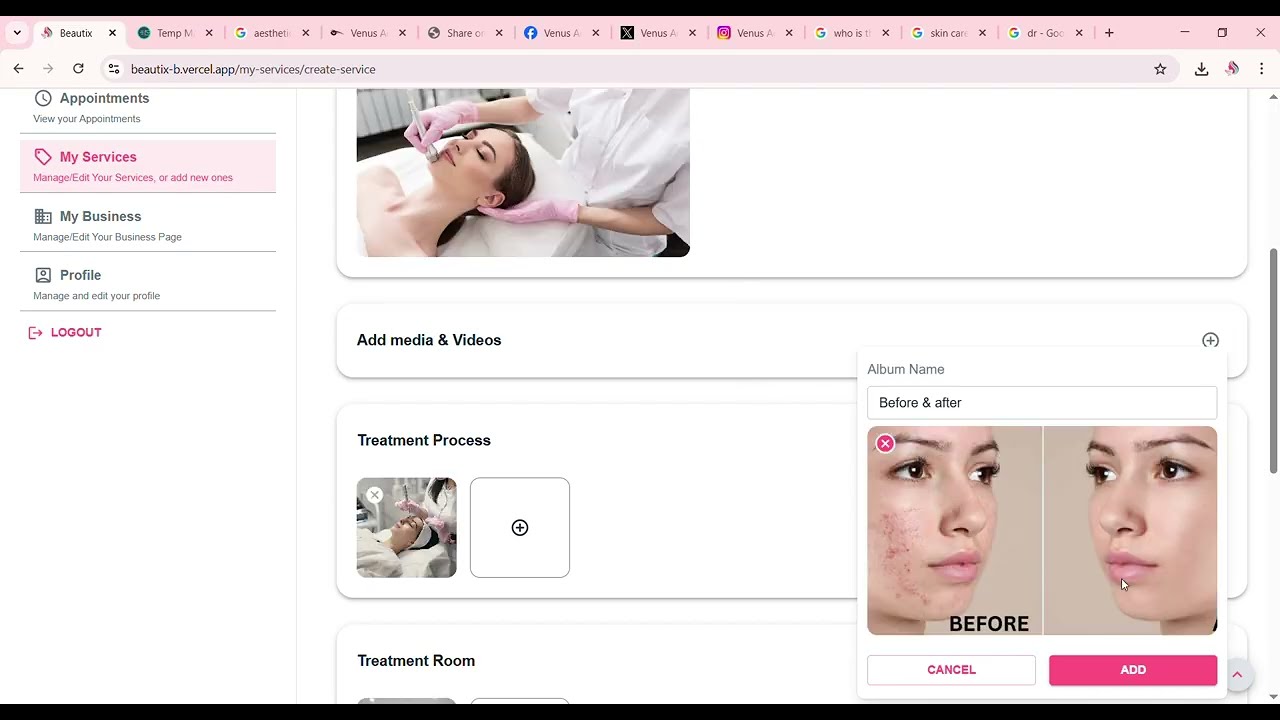This screenshot has width=1280, height=720.
Task: Close the Beautix tab
Action: click(x=112, y=33)
